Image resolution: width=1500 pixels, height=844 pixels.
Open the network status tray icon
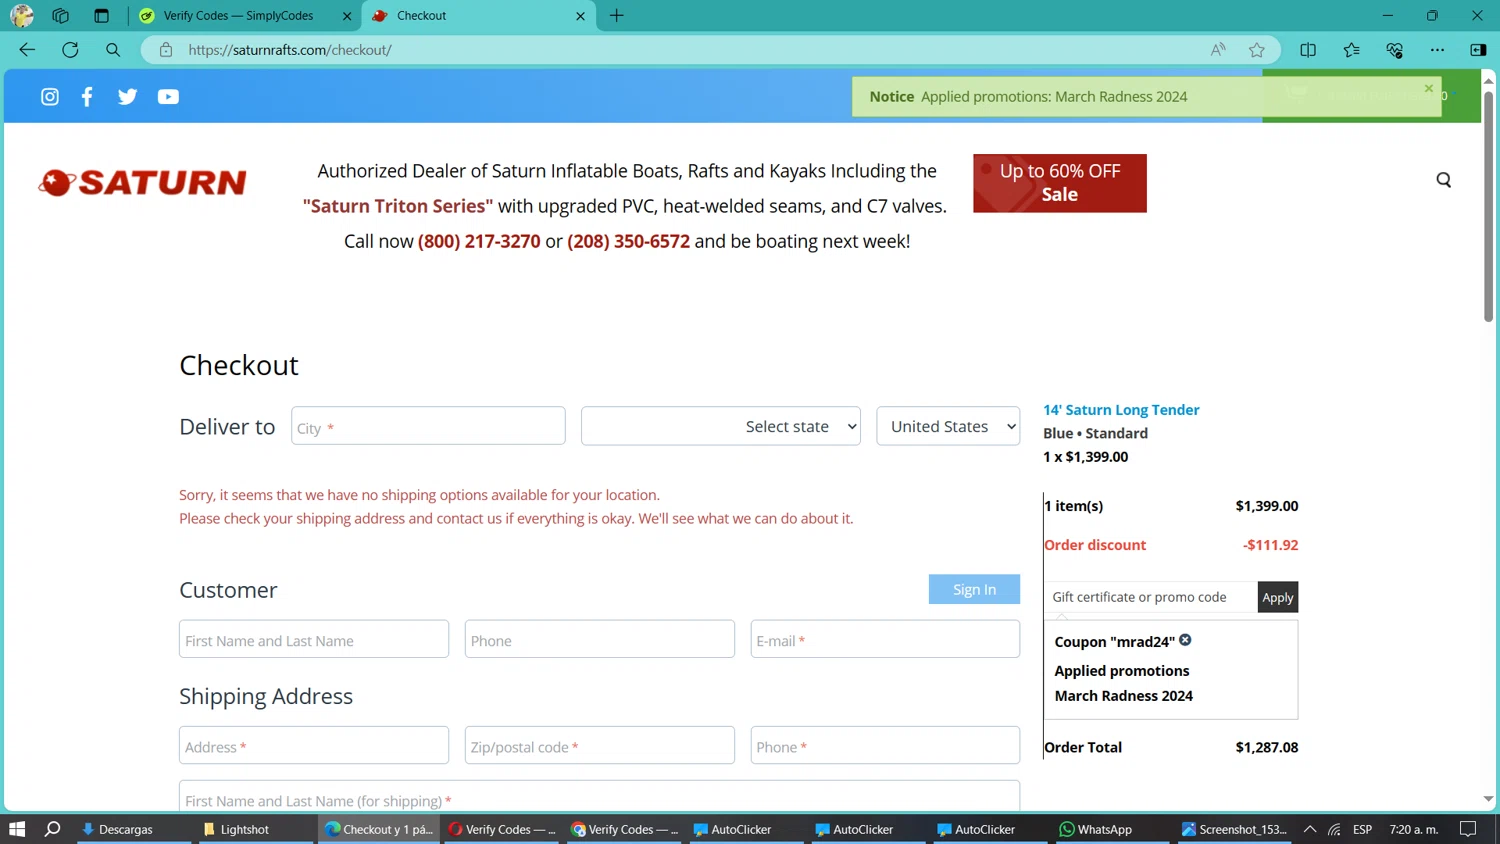point(1335,829)
